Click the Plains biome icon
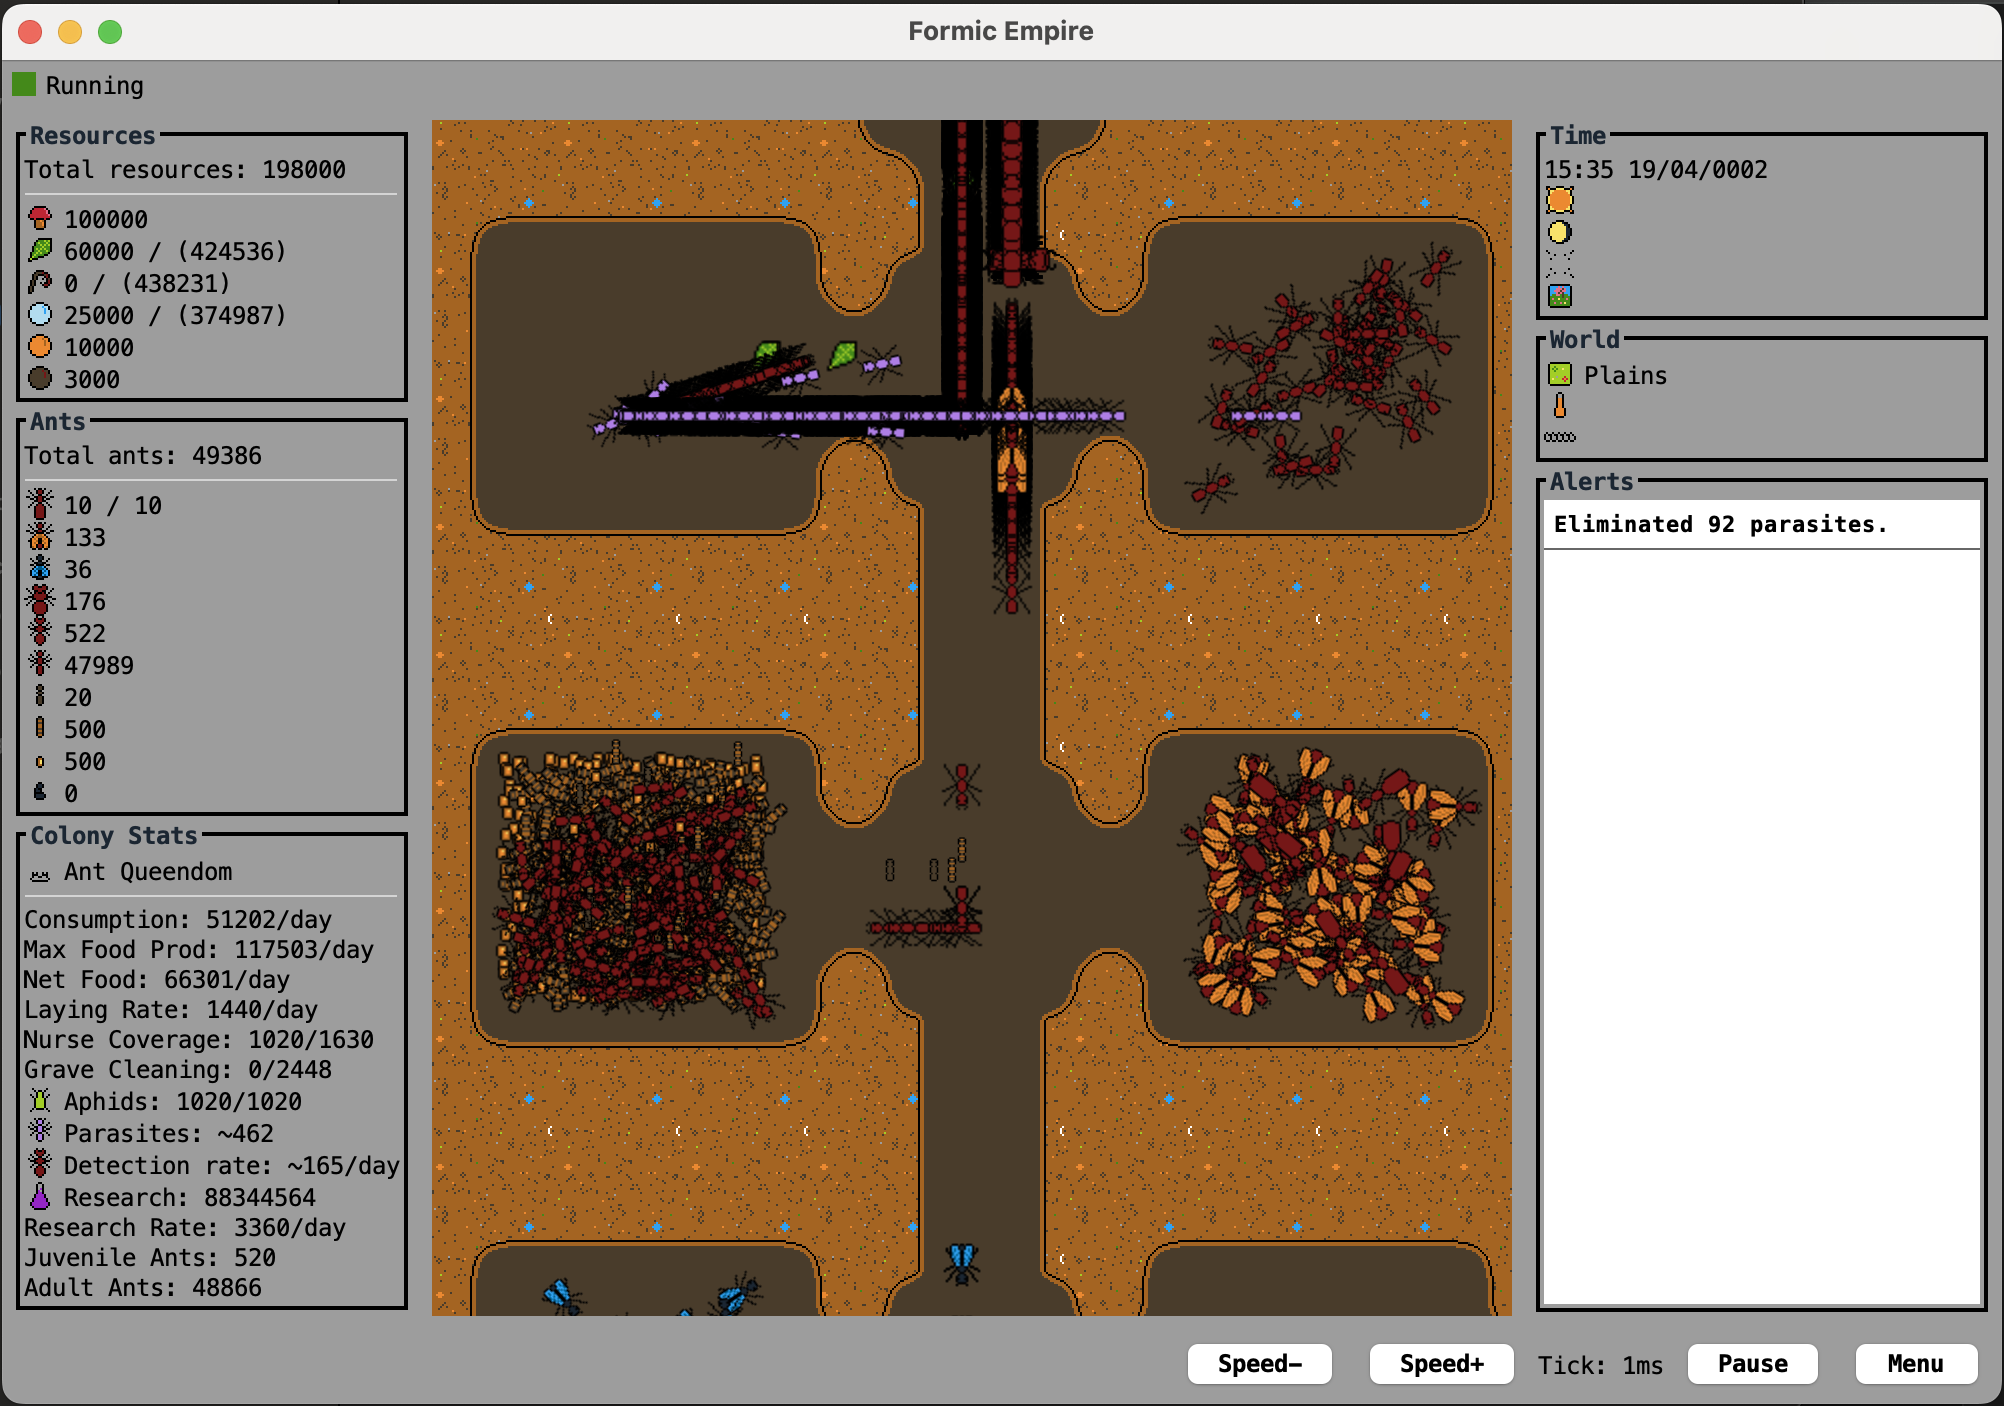Viewport: 2004px width, 1406px height. 1559,374
